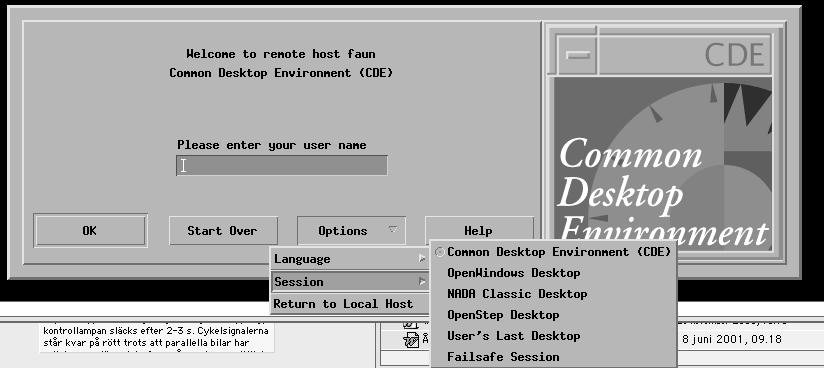Click the window menu dash icon in CDE logo
This screenshot has width=824, height=368.
click(x=578, y=55)
